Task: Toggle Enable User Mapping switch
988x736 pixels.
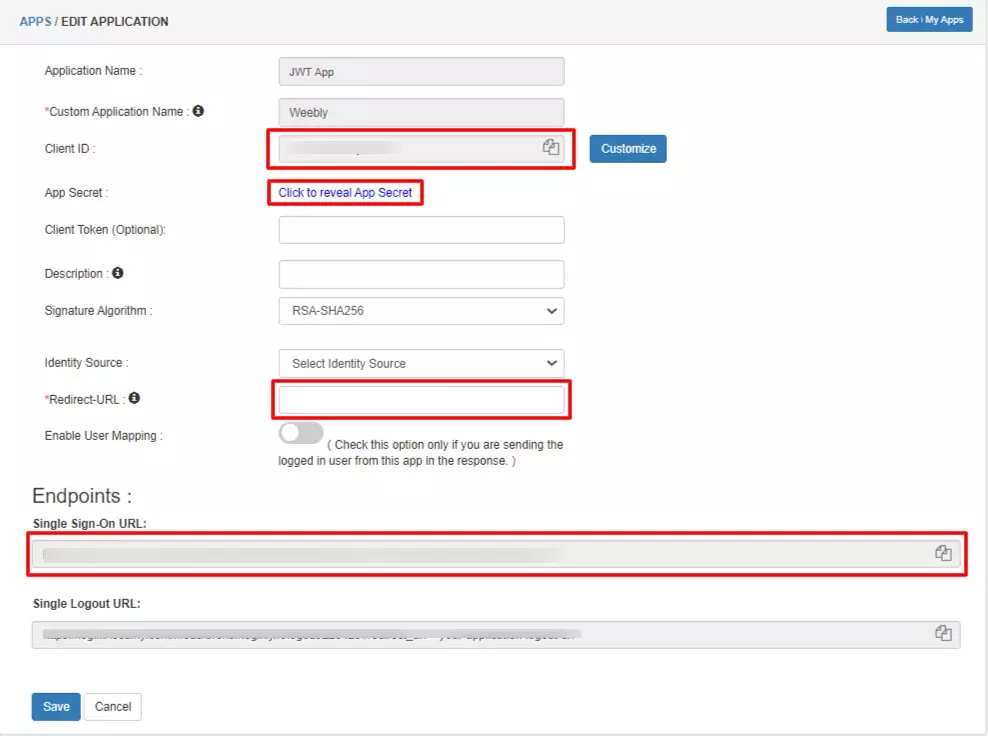Action: (301, 433)
